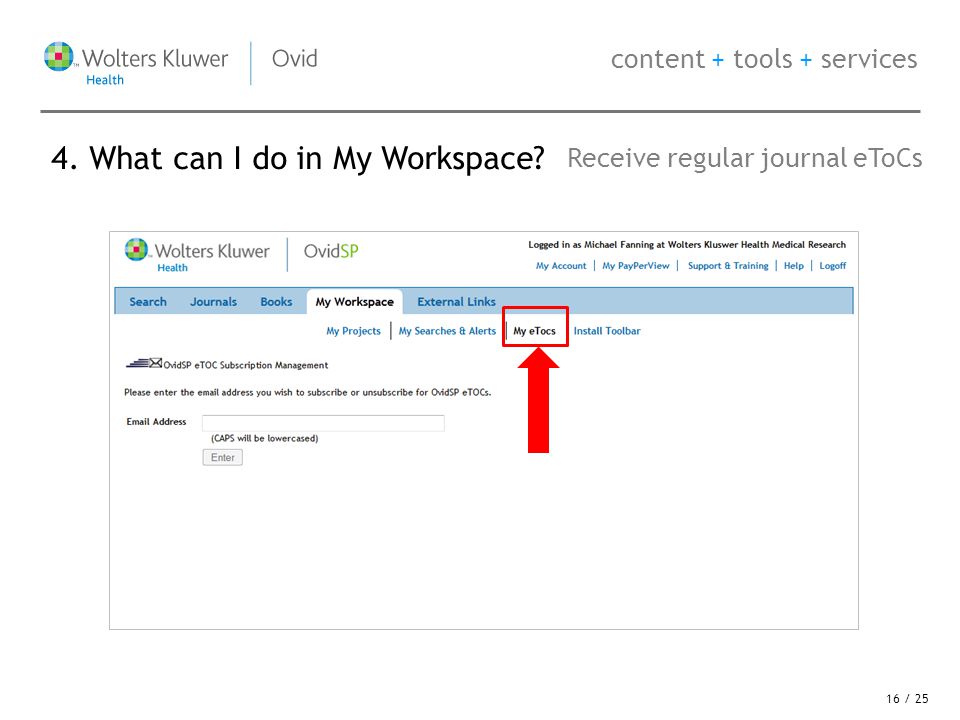
Task: Click the Help link
Action: tap(793, 266)
